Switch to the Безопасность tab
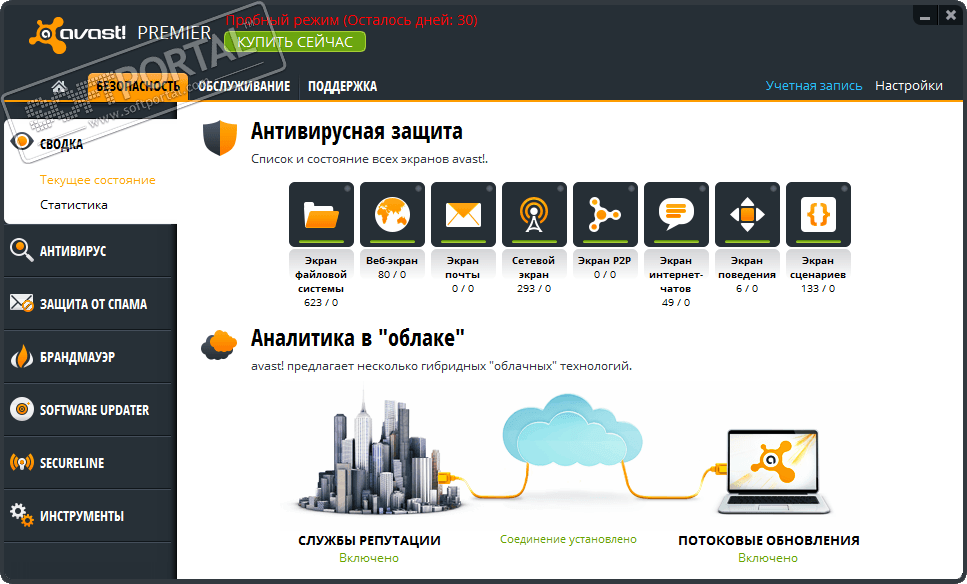Screen dimensions: 967x584 click(x=138, y=86)
